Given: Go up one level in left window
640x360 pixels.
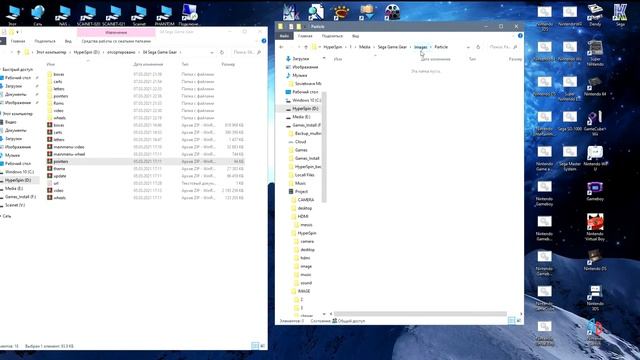Looking at the screenshot, I should click(18, 52).
